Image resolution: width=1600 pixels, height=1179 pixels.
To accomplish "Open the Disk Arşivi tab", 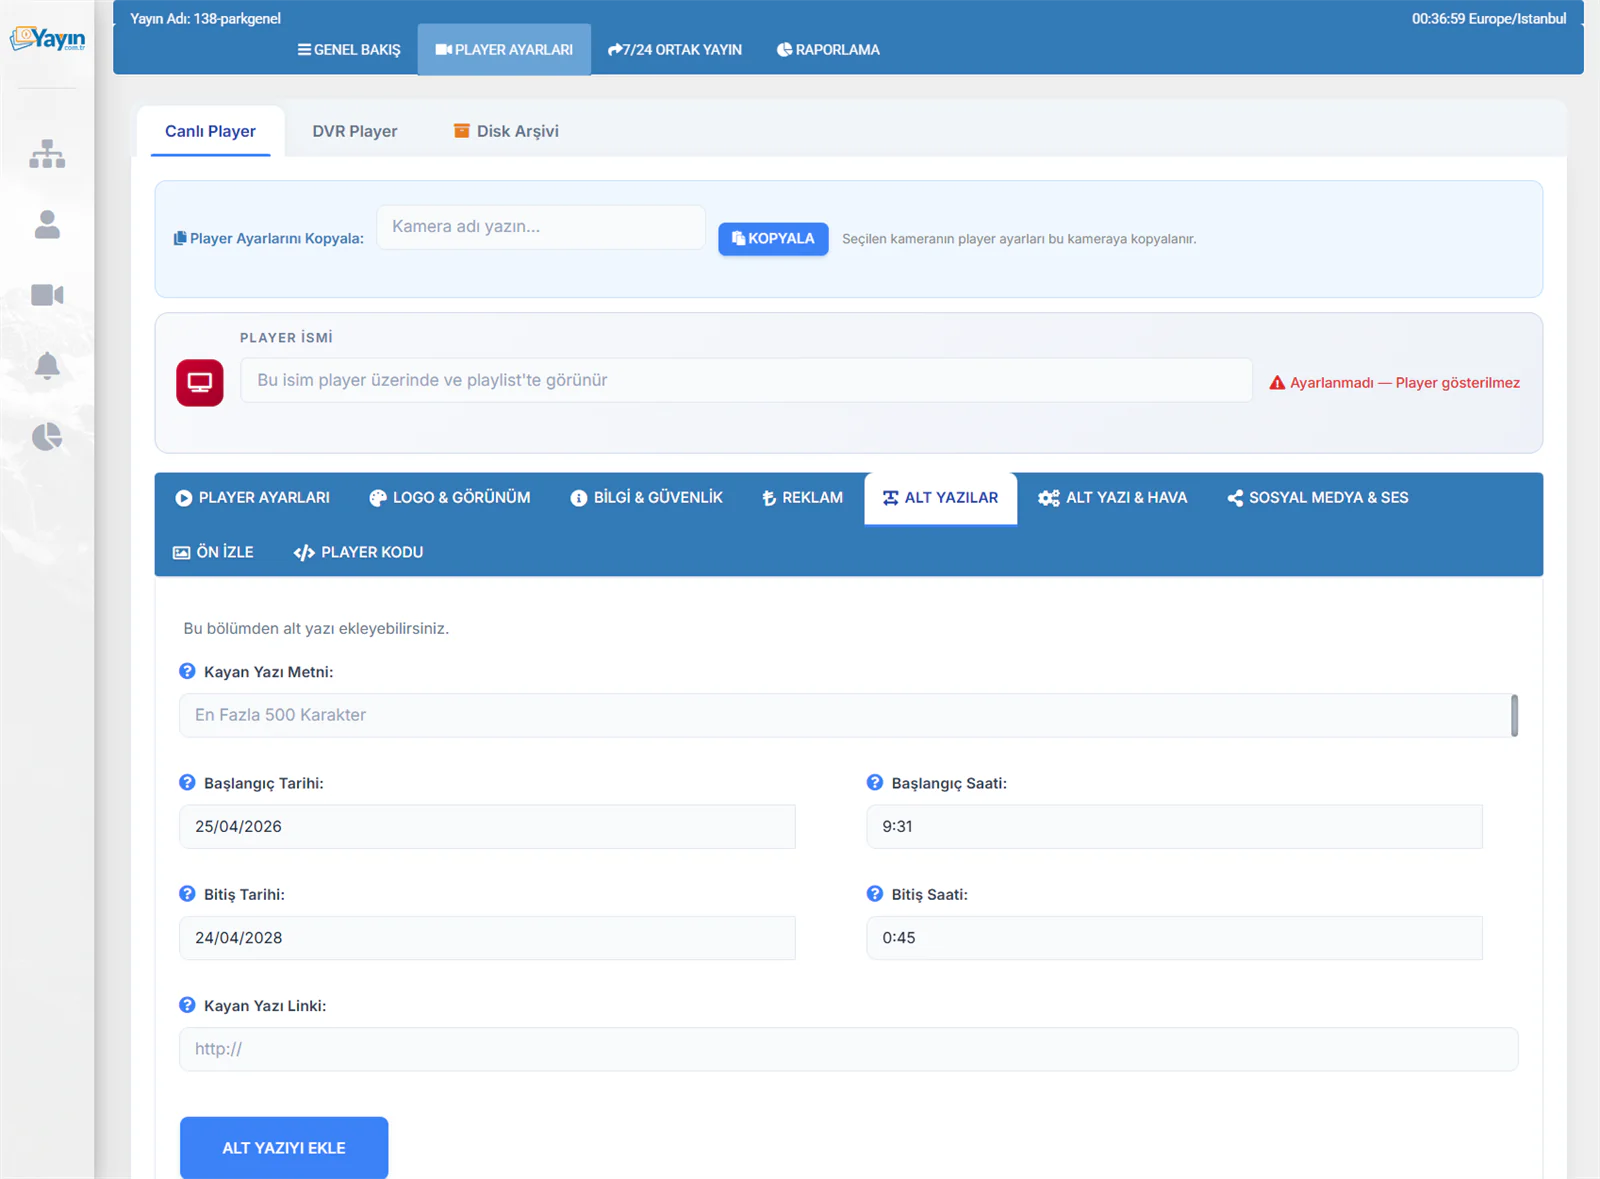I will coord(506,131).
